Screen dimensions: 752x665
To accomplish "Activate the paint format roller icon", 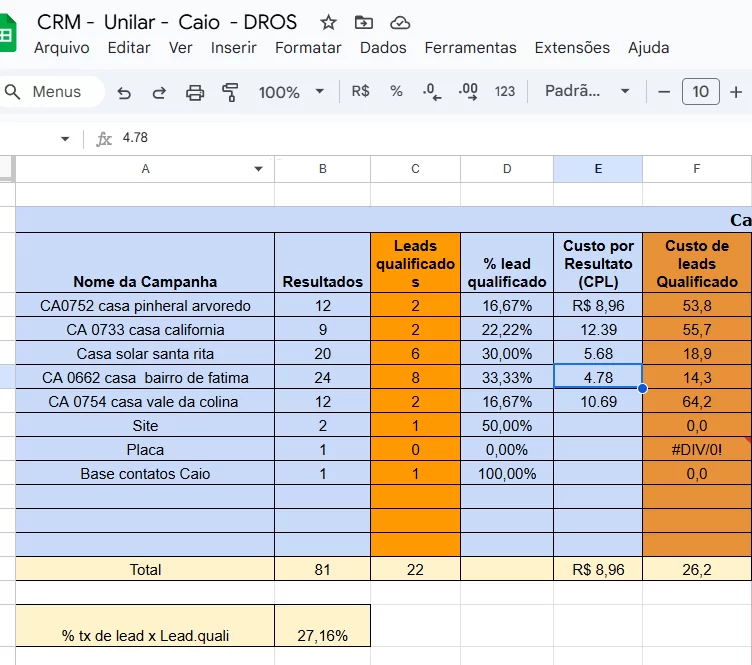I will [230, 92].
